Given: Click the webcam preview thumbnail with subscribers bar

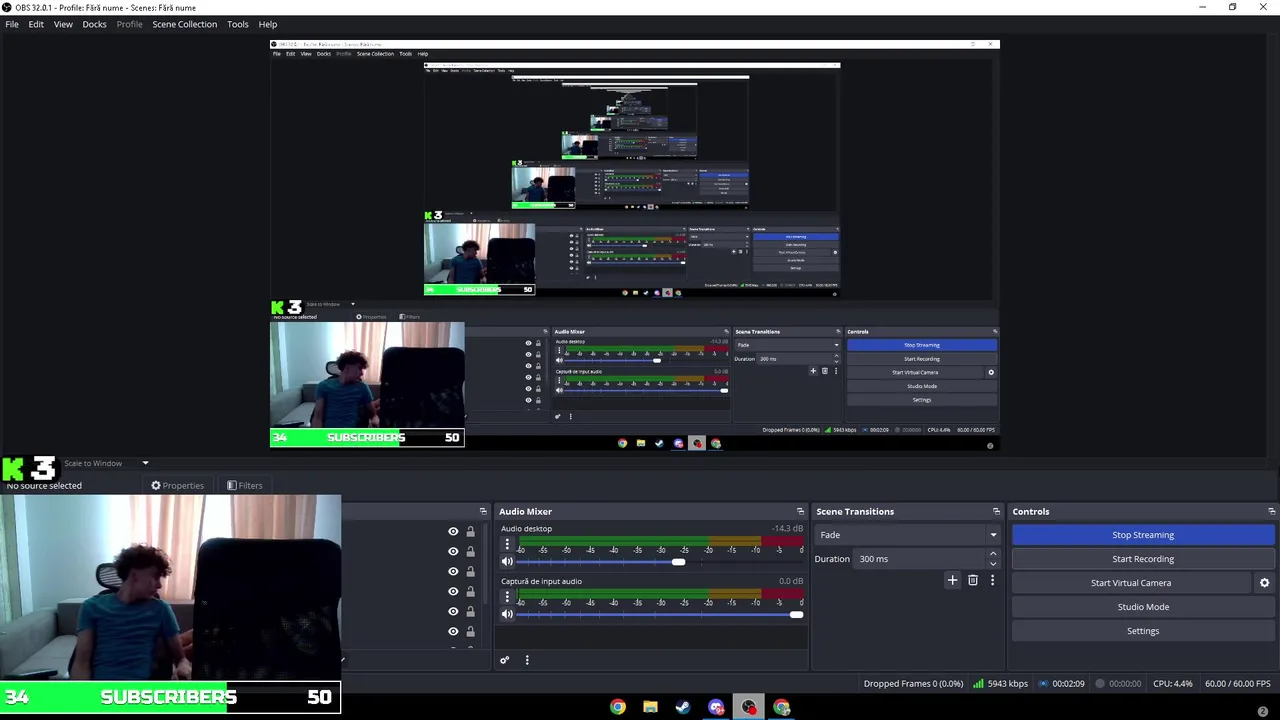Looking at the screenshot, I should [x=170, y=604].
